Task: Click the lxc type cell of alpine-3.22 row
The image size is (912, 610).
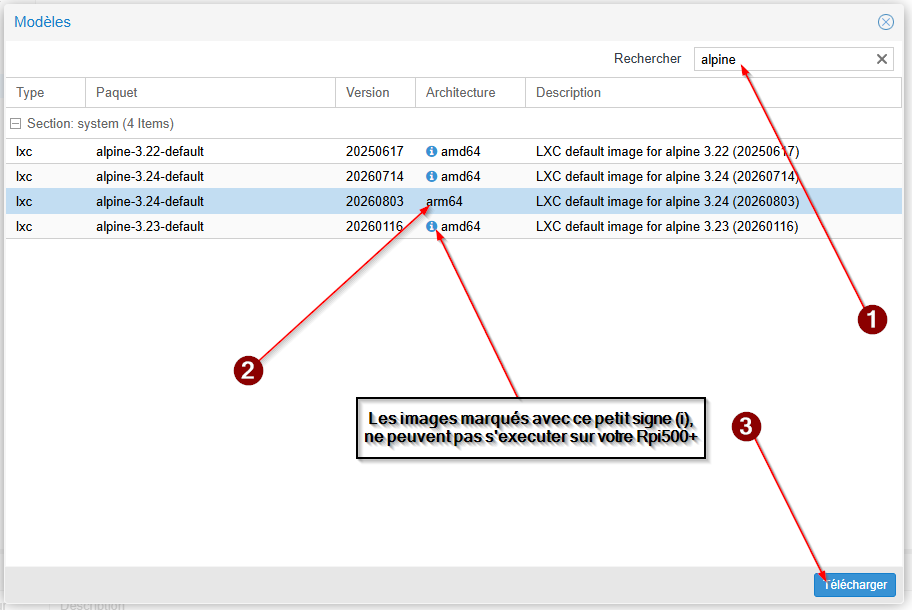Action: point(24,151)
